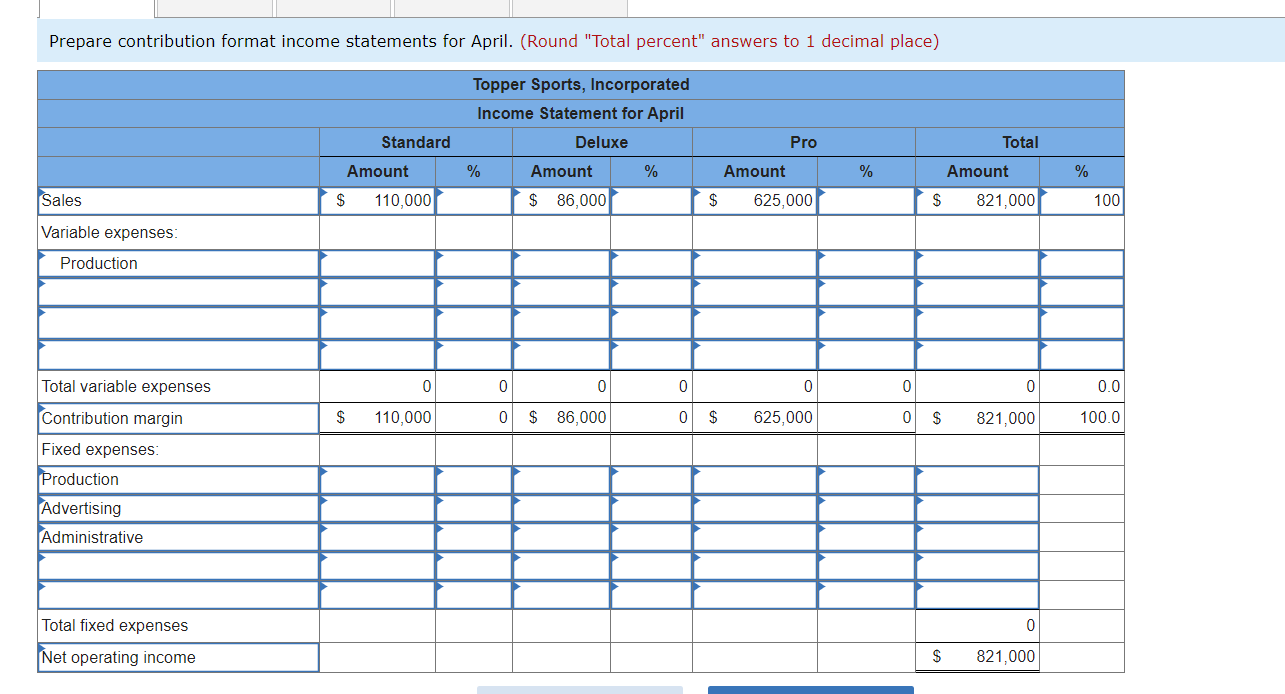Click the Pro Contribution margin value 625,000
Viewport: 1285px width, 694px height.
pyautogui.click(x=783, y=417)
